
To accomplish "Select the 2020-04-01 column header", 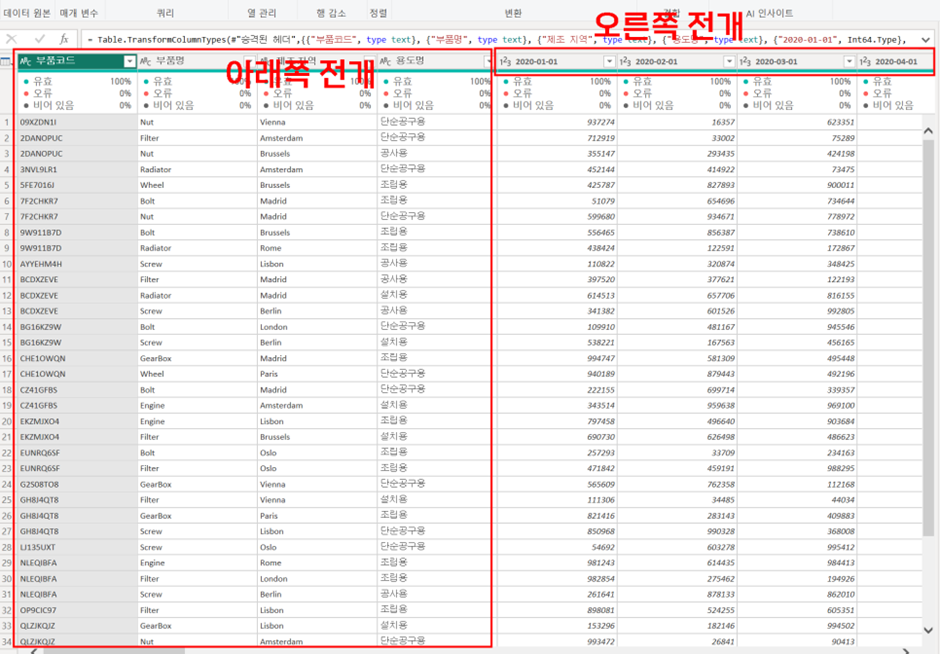I will tap(896, 61).
